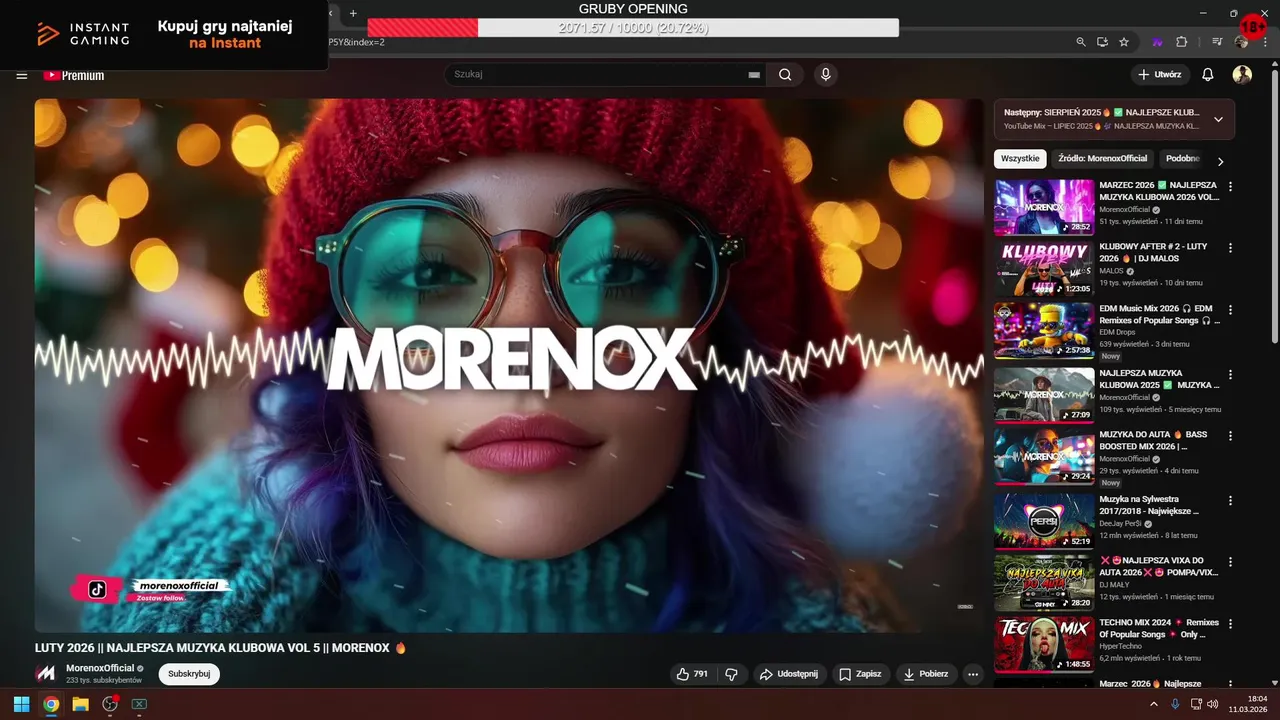This screenshot has width=1280, height=720.
Task: Click Chrome icon in taskbar
Action: coord(51,704)
